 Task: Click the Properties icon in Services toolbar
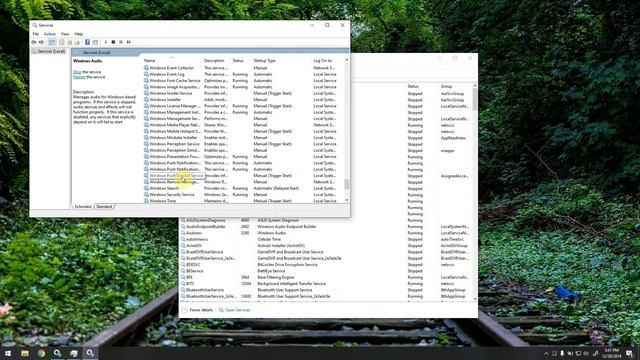click(x=62, y=42)
